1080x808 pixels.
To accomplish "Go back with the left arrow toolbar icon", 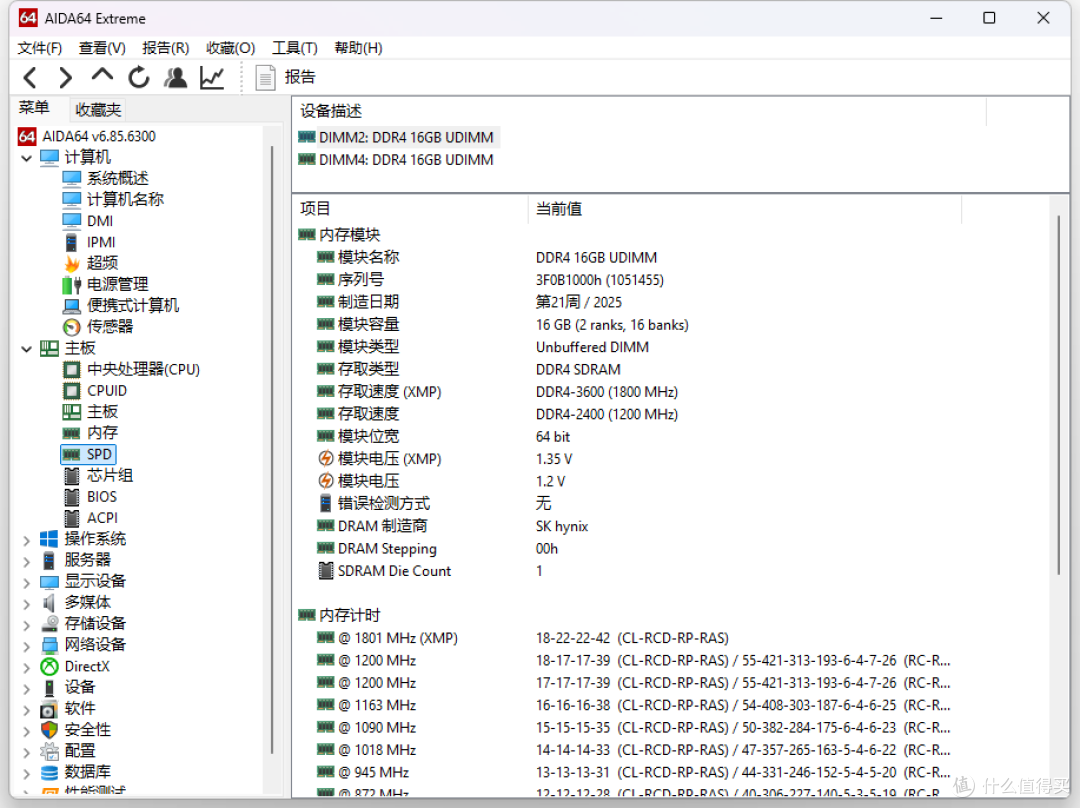I will click(30, 77).
